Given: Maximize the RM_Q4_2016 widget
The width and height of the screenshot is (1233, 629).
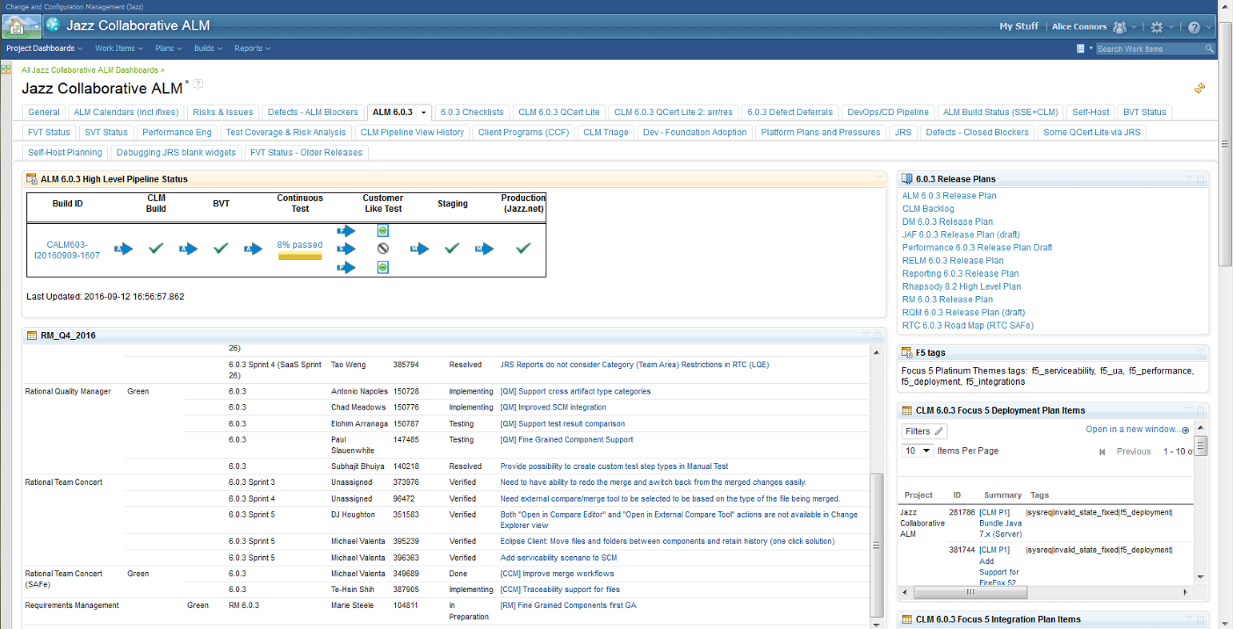Looking at the screenshot, I should 878,336.
